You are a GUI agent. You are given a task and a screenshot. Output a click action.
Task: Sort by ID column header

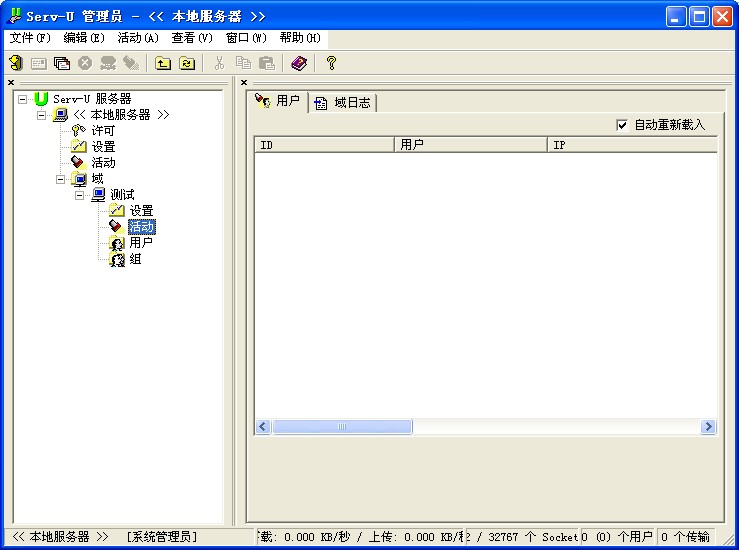(324, 145)
